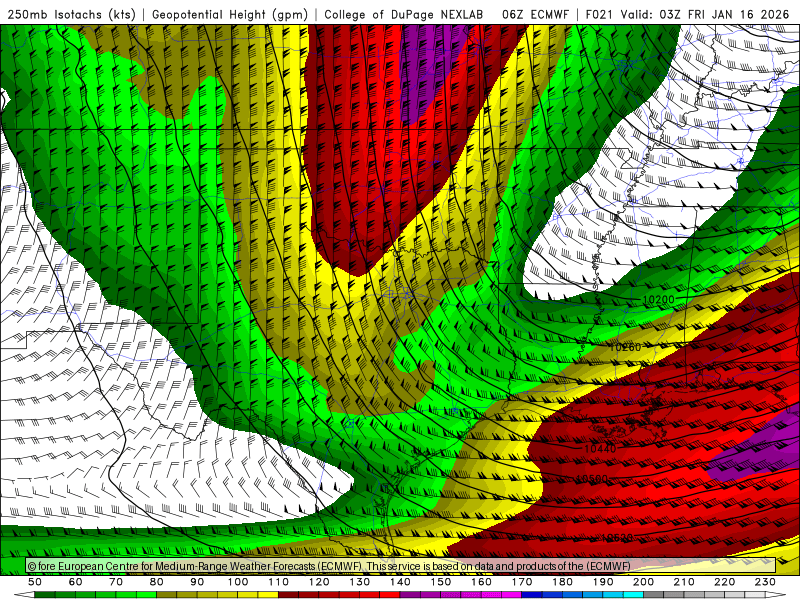This screenshot has width=800, height=600.
Task: Click the 'College of DuPage NEXLAB' header text
Action: click(404, 14)
